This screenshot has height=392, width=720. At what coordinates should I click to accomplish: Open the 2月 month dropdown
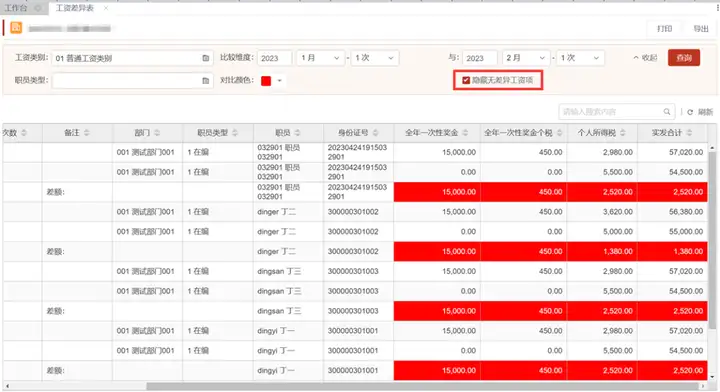tap(526, 58)
